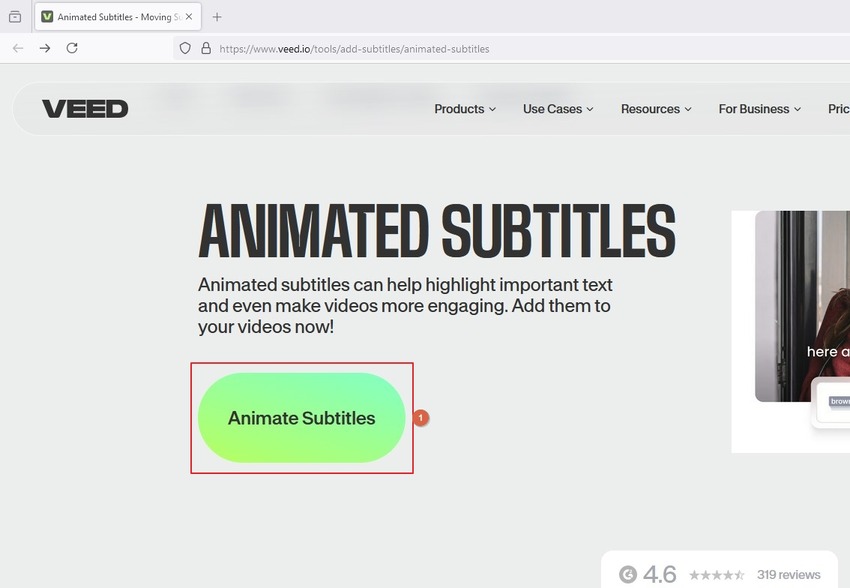This screenshot has width=850, height=588.
Task: Open the VEED logo home link
Action: click(85, 109)
